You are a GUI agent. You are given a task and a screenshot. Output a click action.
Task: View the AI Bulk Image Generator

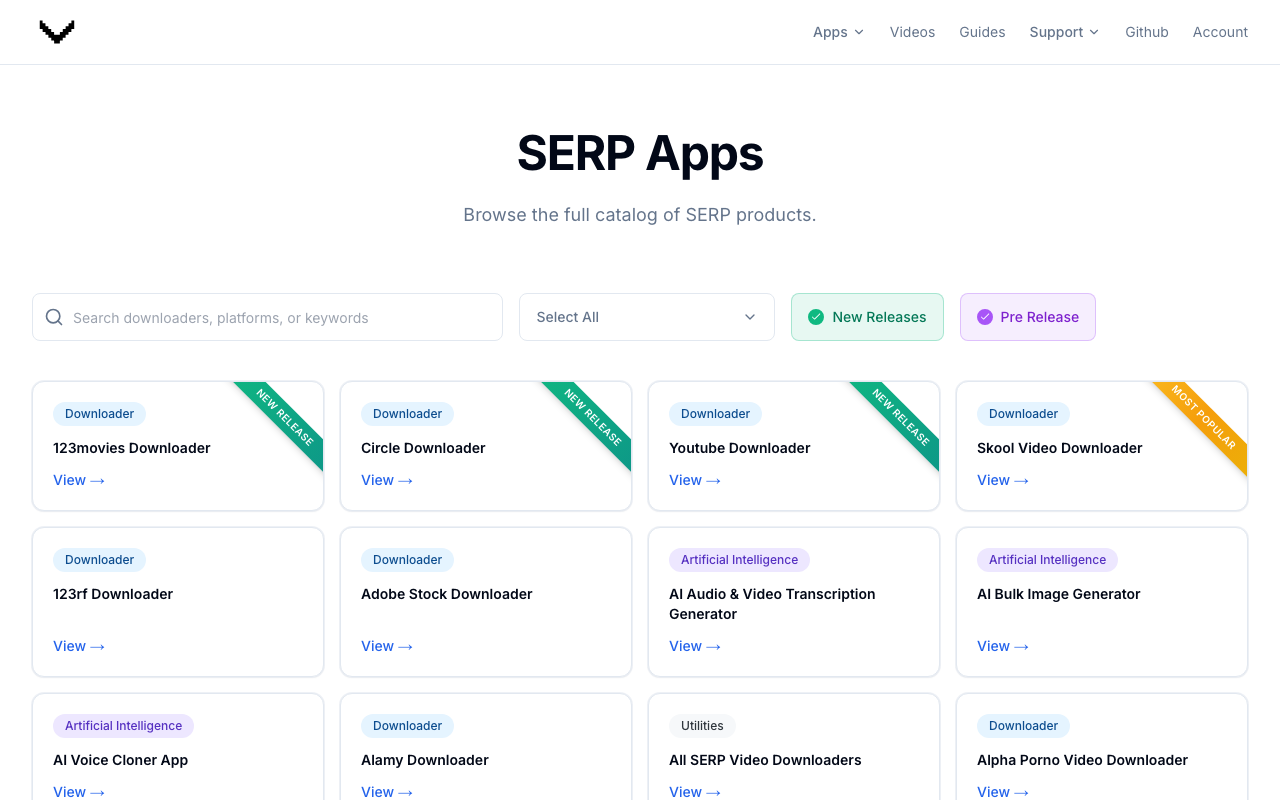coord(1003,646)
